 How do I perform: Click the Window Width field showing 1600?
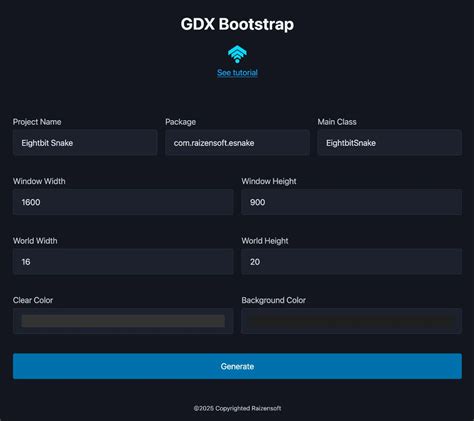click(x=123, y=202)
